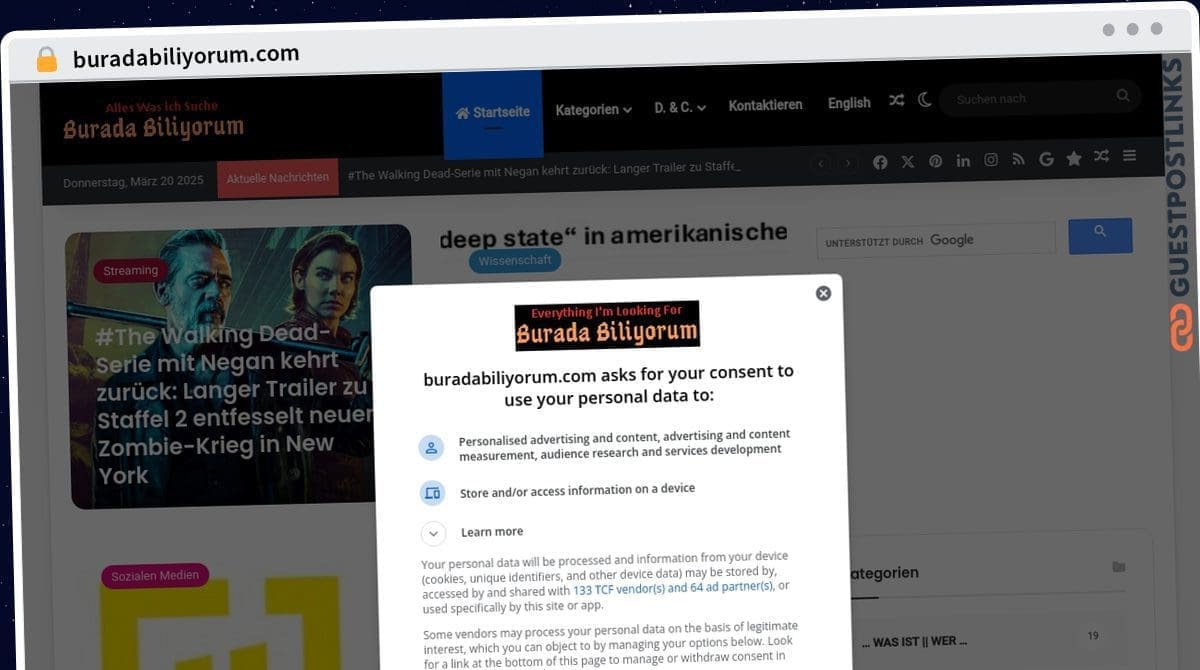Open the Pinterest social icon
Viewport: 1200px width, 670px height.
coord(935,161)
